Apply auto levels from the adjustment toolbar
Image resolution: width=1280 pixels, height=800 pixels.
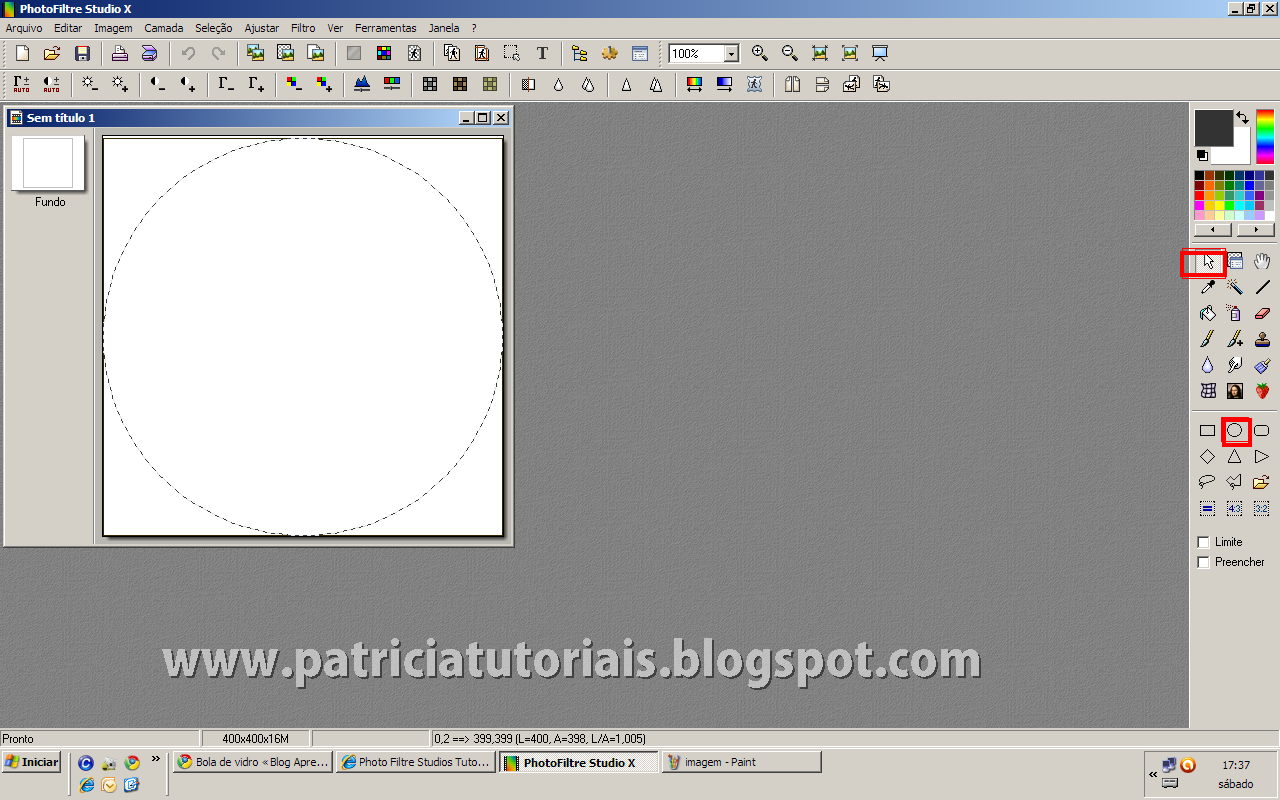21,84
